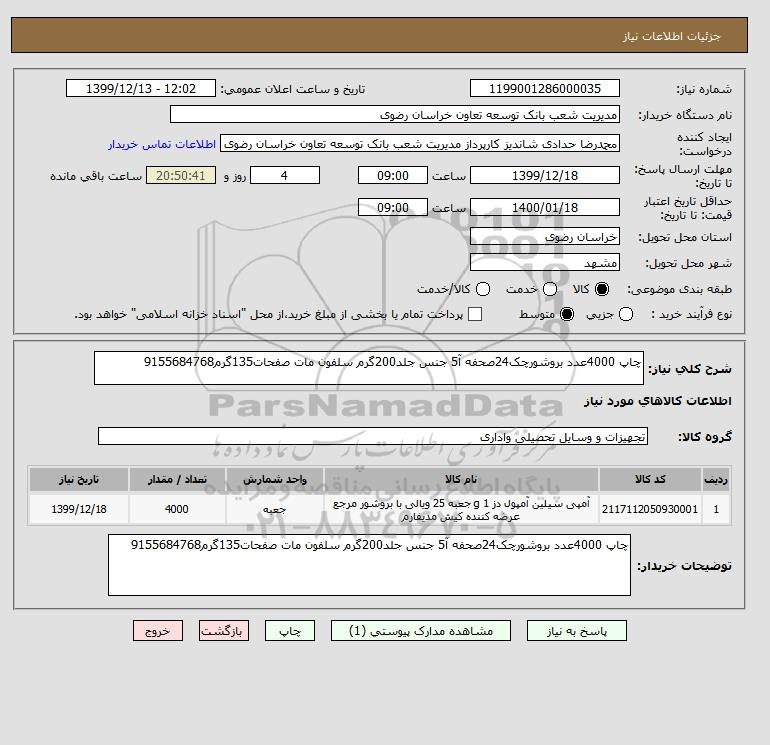Click the نام کالا column header
This screenshot has height=745, width=770.
461,479
